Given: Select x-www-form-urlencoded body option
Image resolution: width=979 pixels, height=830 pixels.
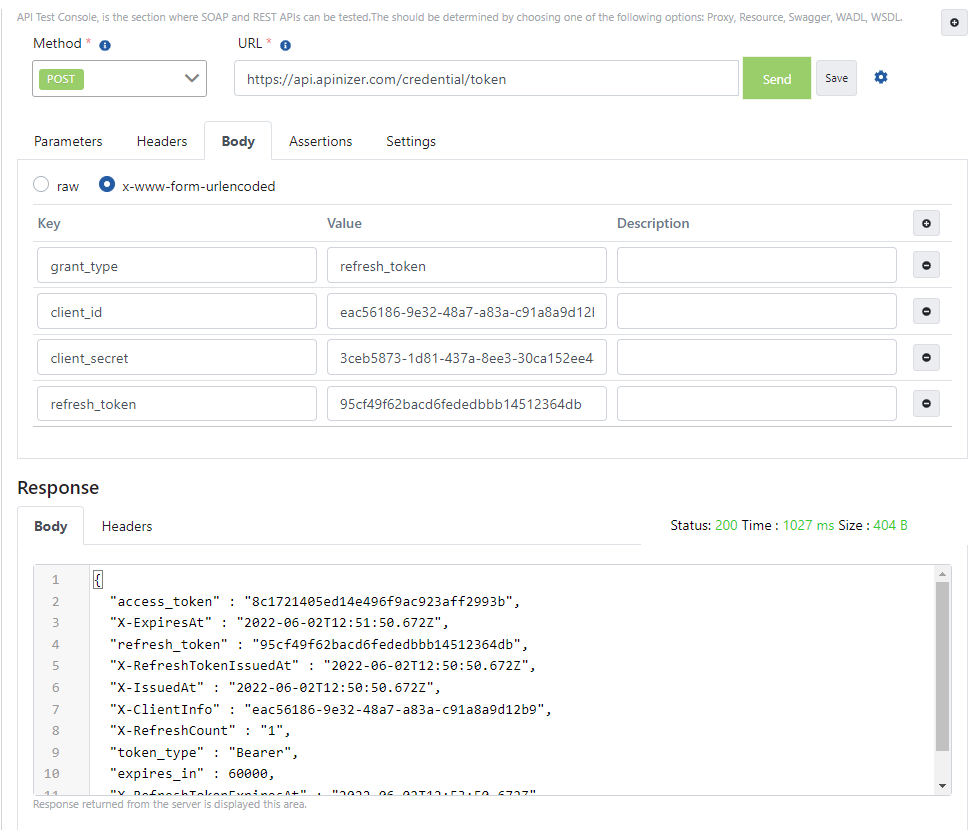Looking at the screenshot, I should click(107, 185).
